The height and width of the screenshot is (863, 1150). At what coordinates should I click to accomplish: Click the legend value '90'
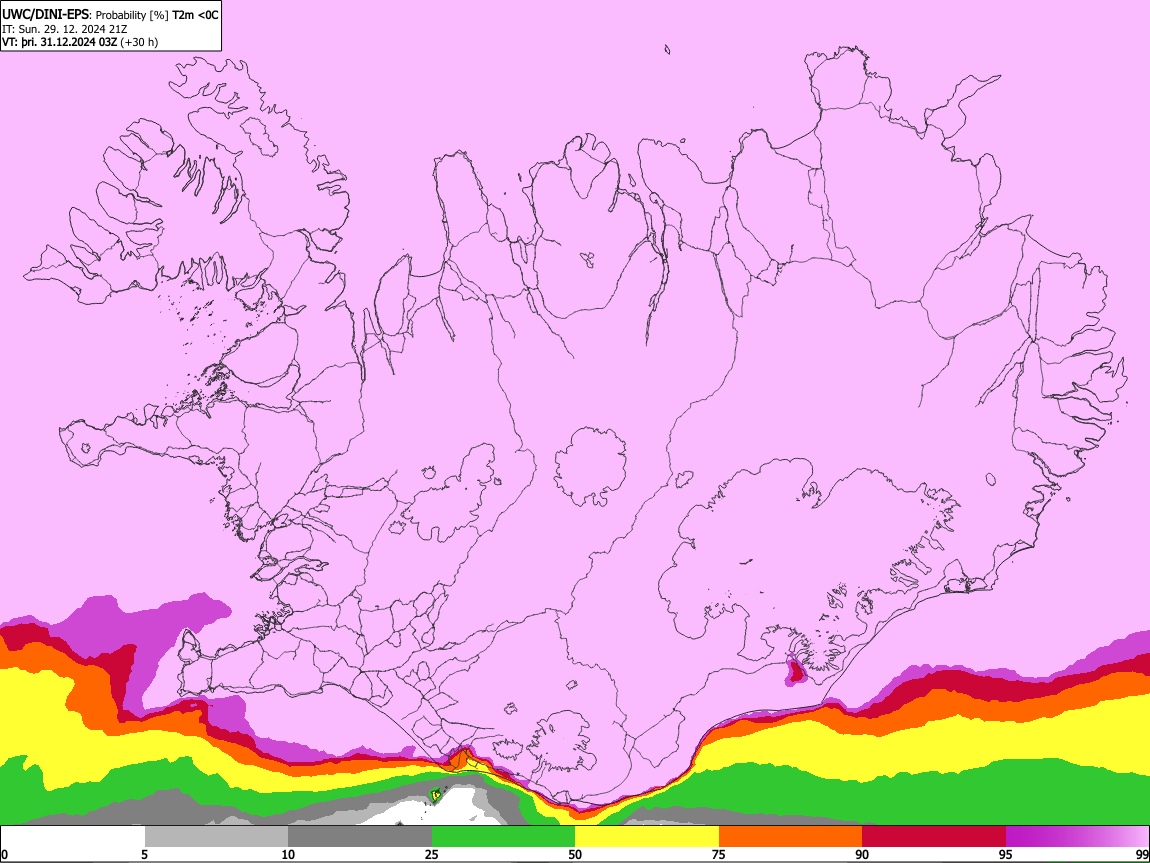[x=862, y=855]
